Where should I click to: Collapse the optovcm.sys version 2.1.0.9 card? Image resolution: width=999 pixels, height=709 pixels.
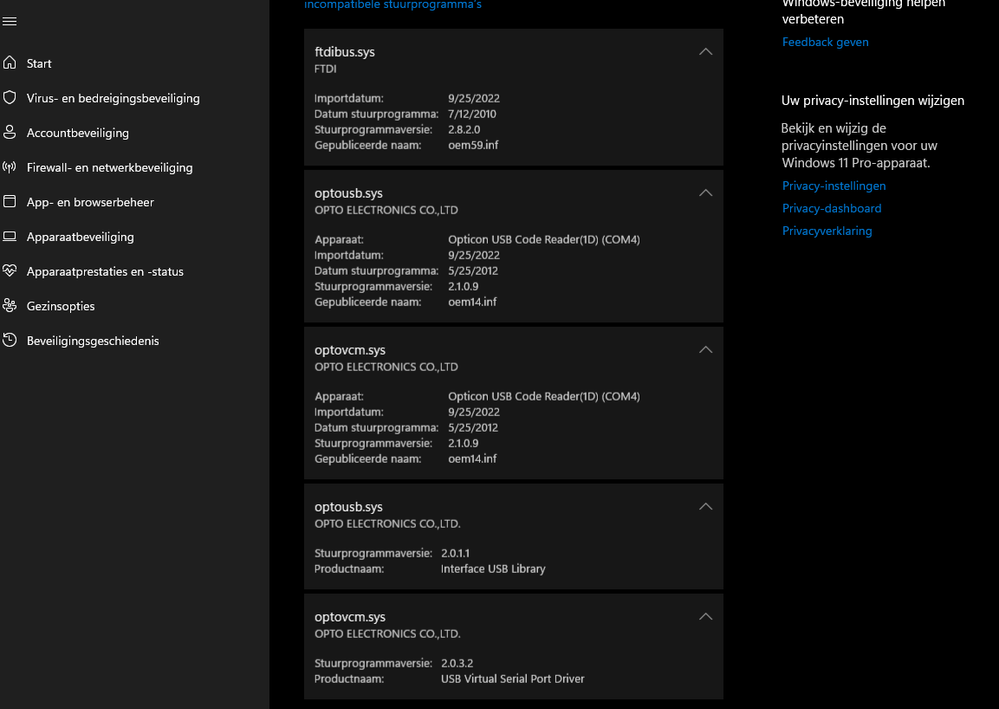[705, 350]
